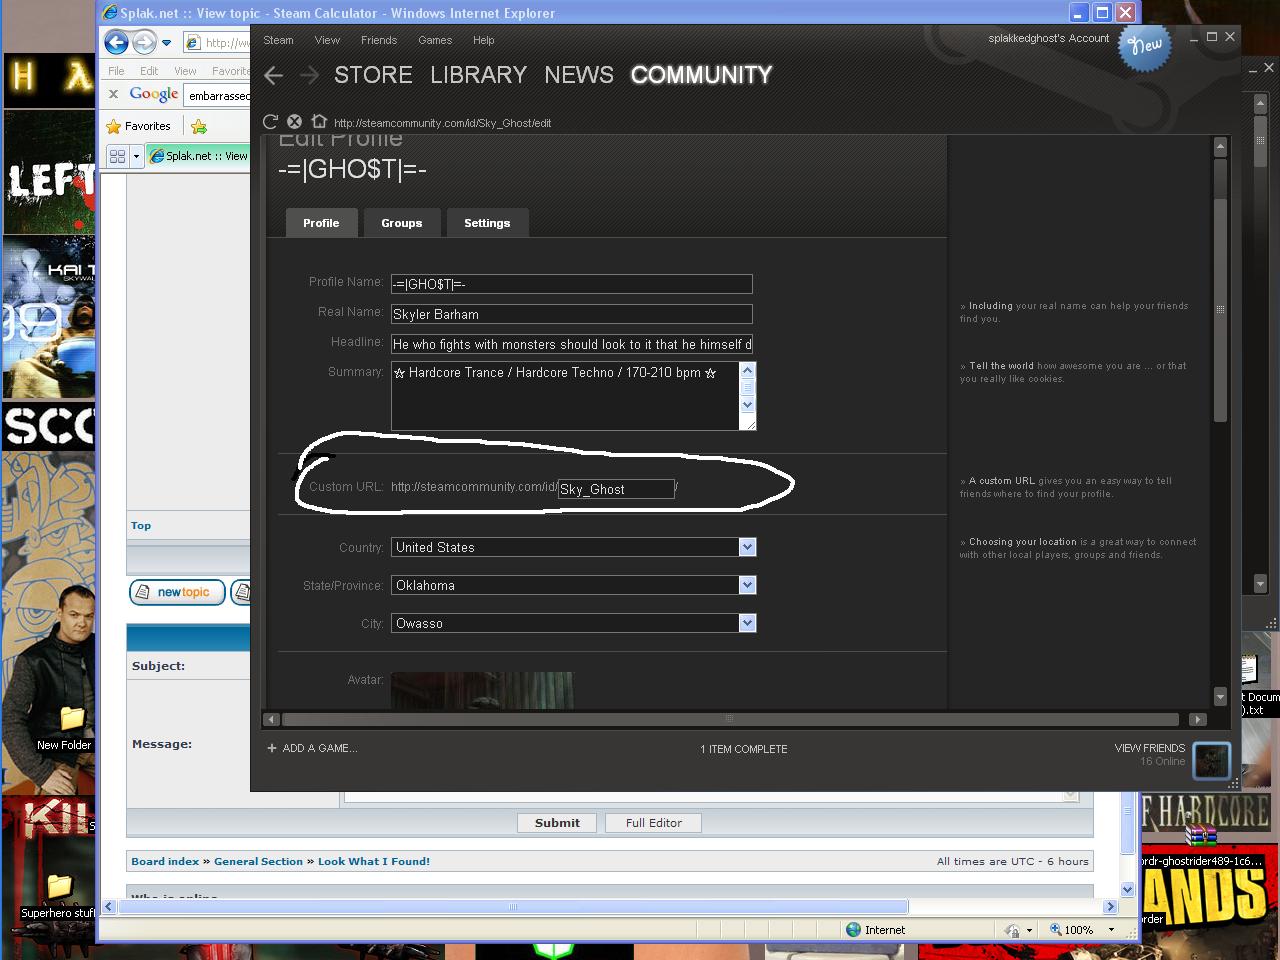The image size is (1280, 960).
Task: Click the Steam forward navigation arrow
Action: pyautogui.click(x=309, y=75)
